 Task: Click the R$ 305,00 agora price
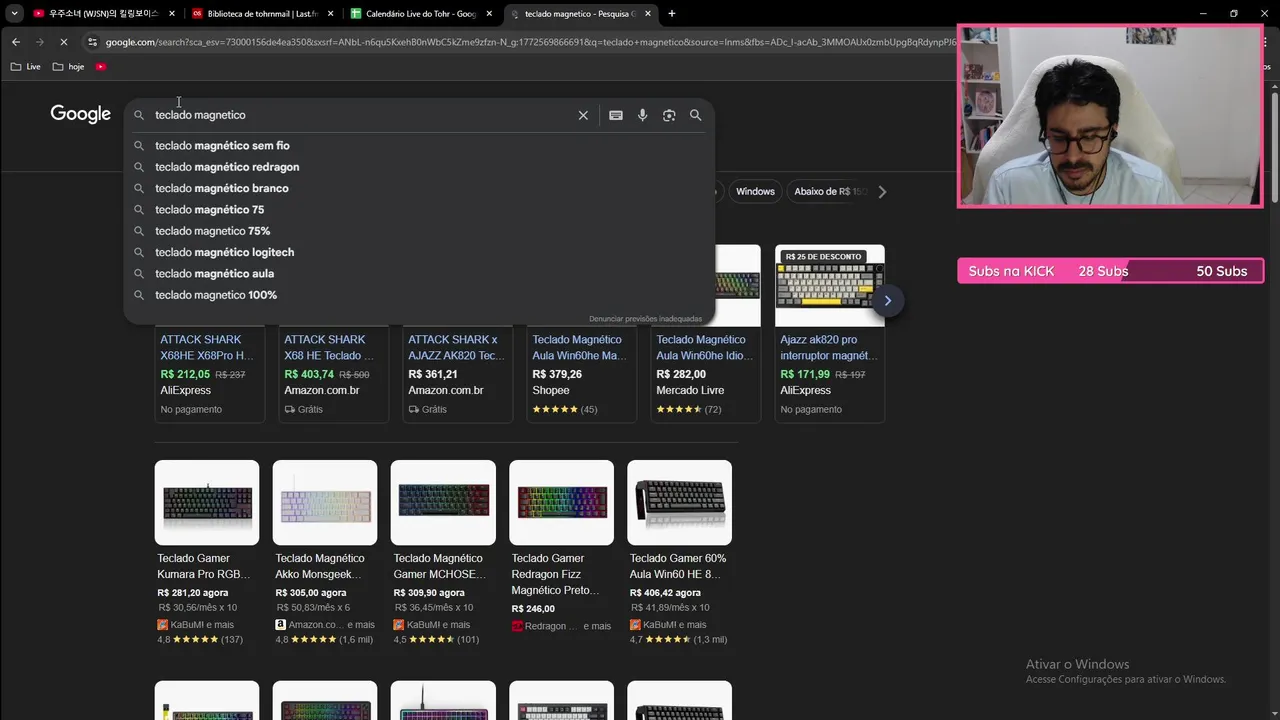point(311,593)
